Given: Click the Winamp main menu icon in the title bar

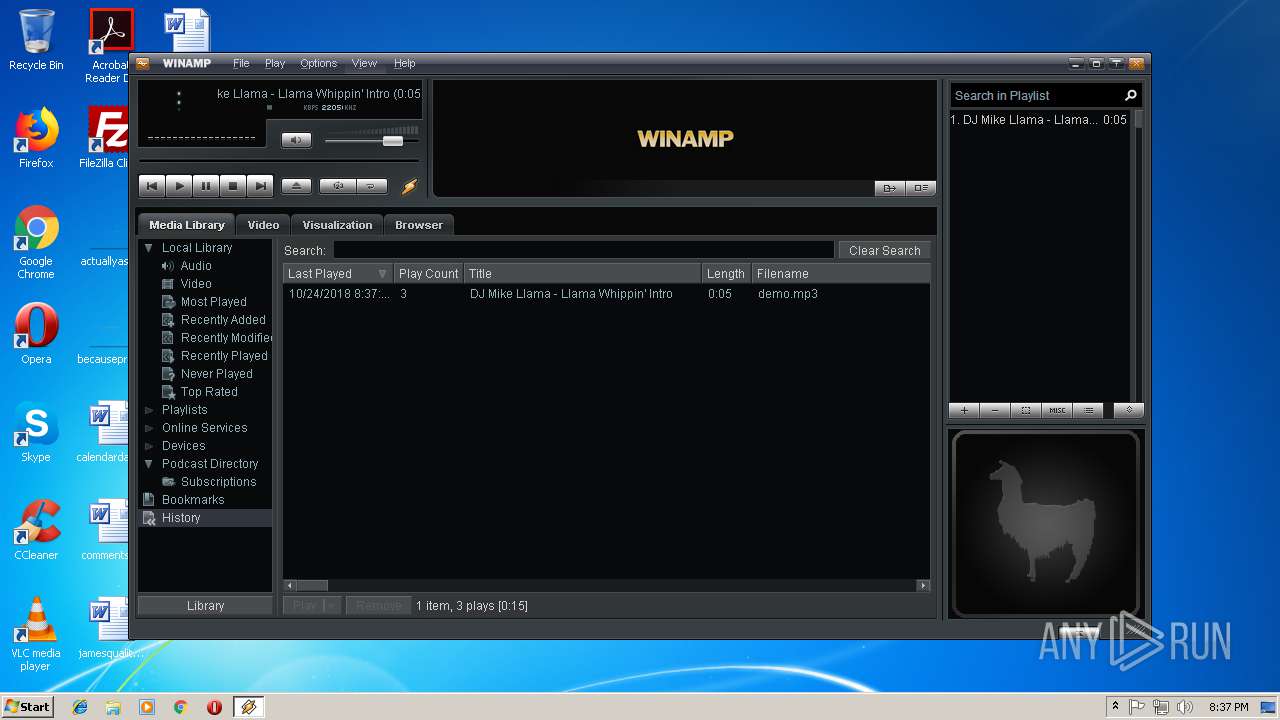Looking at the screenshot, I should pos(143,63).
